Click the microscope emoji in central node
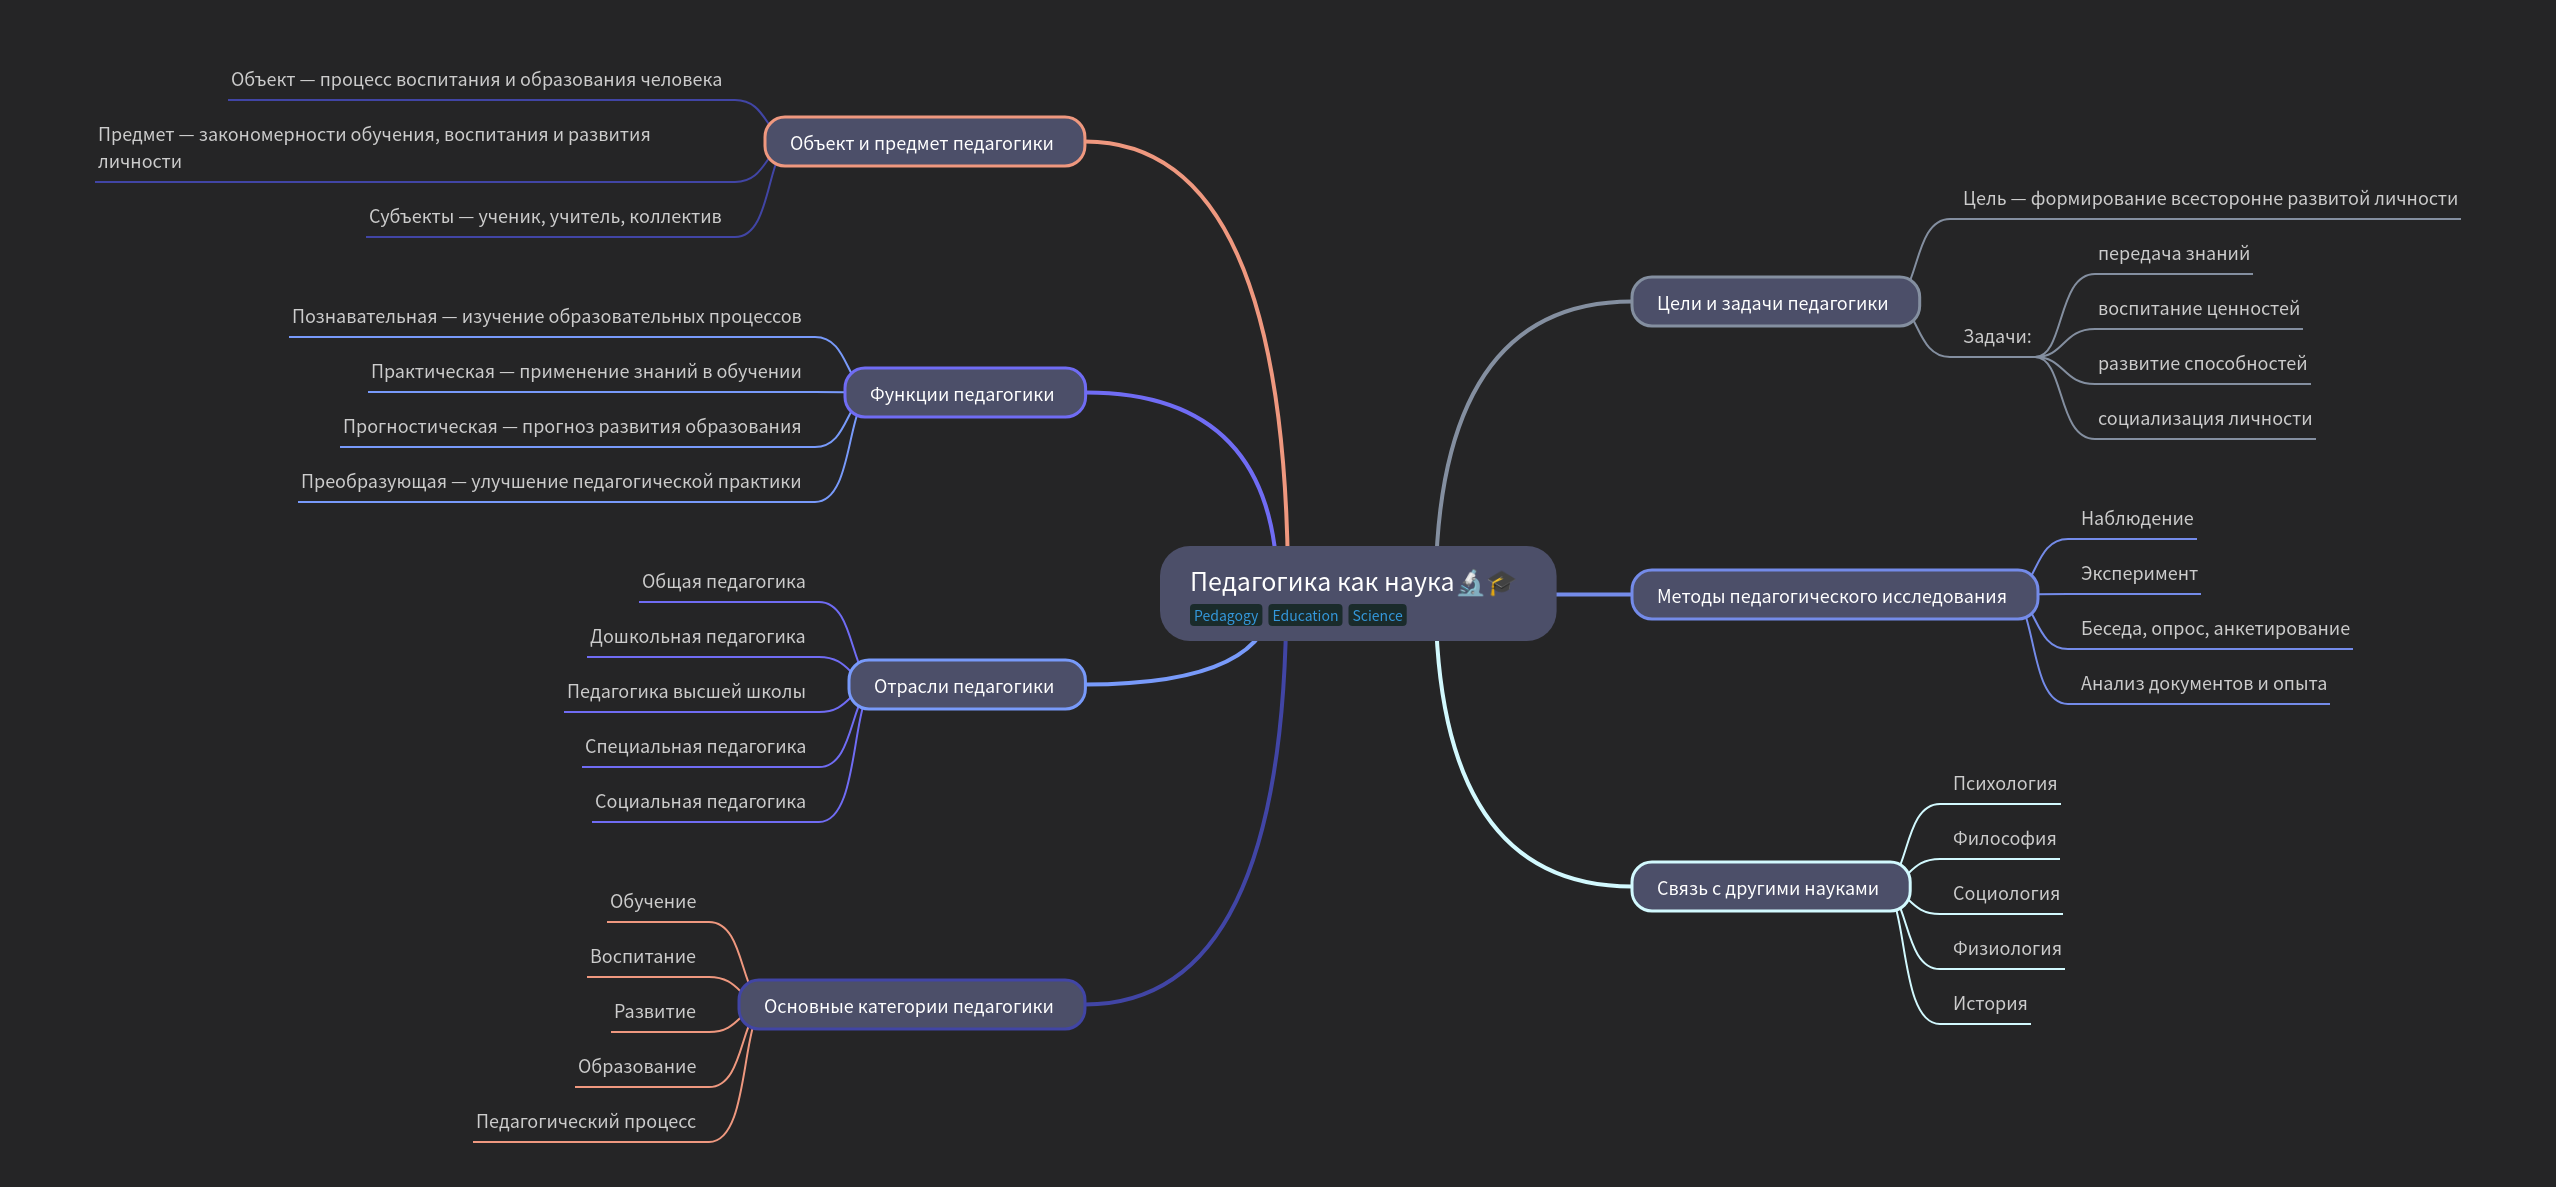2556x1187 pixels. click(x=1470, y=582)
